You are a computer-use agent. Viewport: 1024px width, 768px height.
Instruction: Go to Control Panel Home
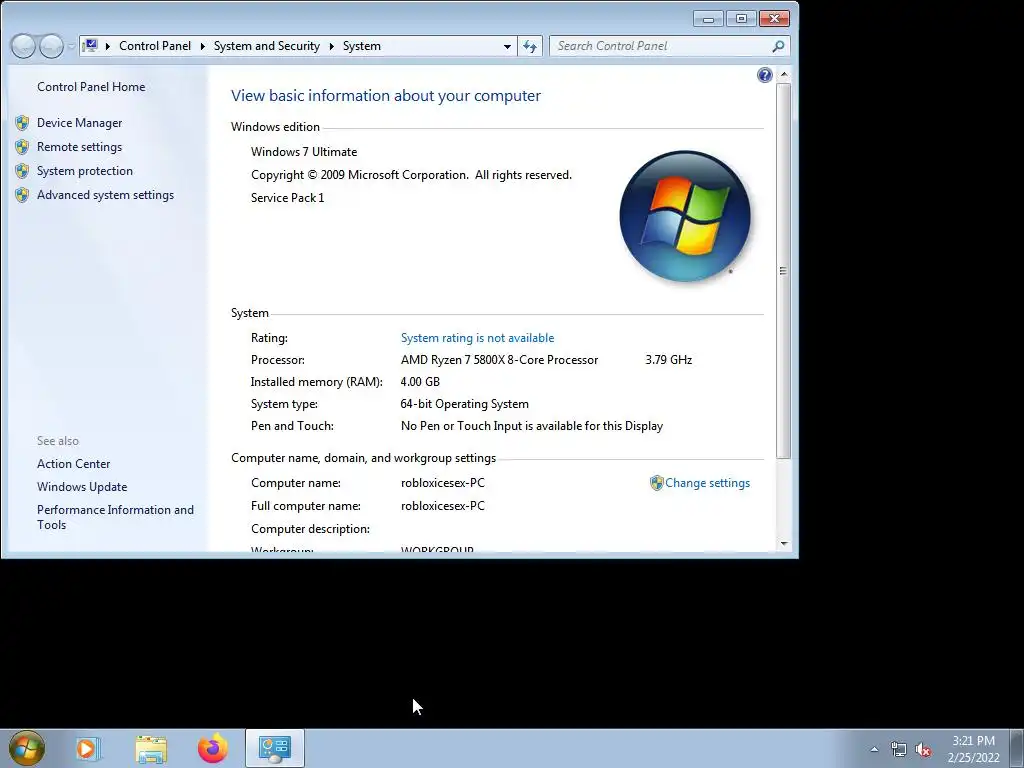(91, 87)
